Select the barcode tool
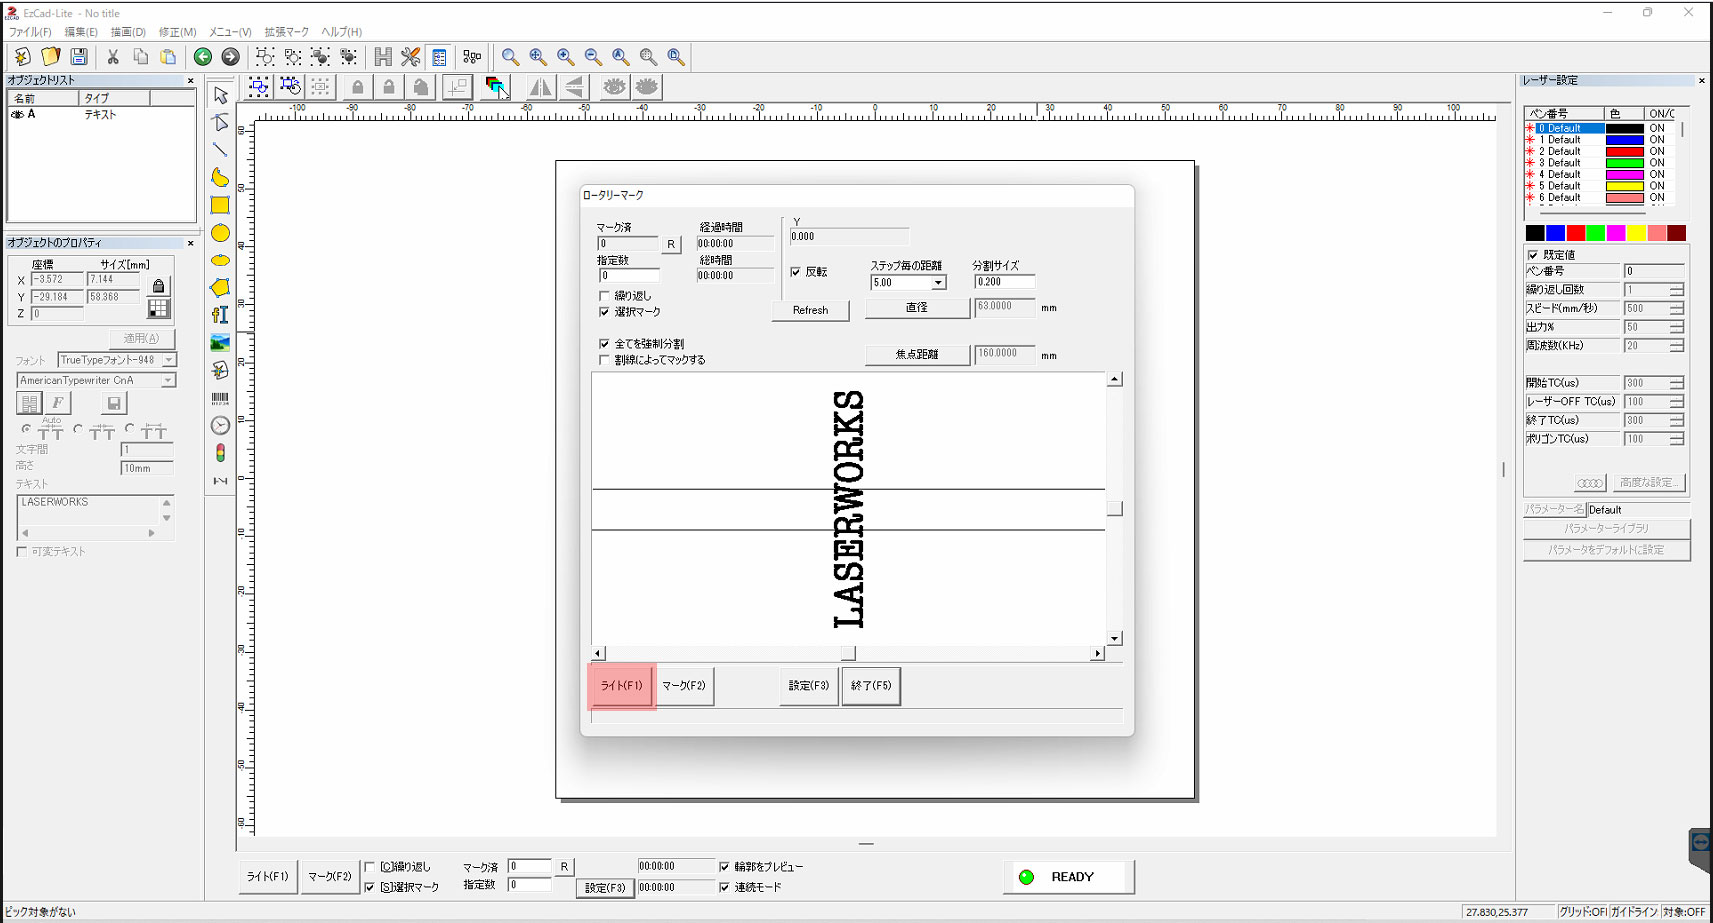This screenshot has height=923, width=1713. pos(221,398)
